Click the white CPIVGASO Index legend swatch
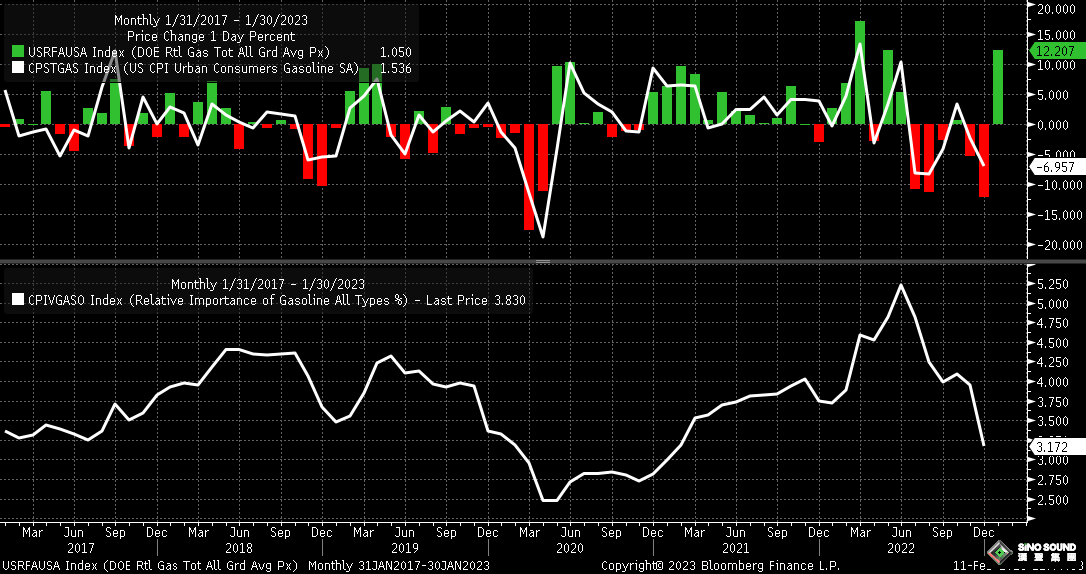 (17, 301)
